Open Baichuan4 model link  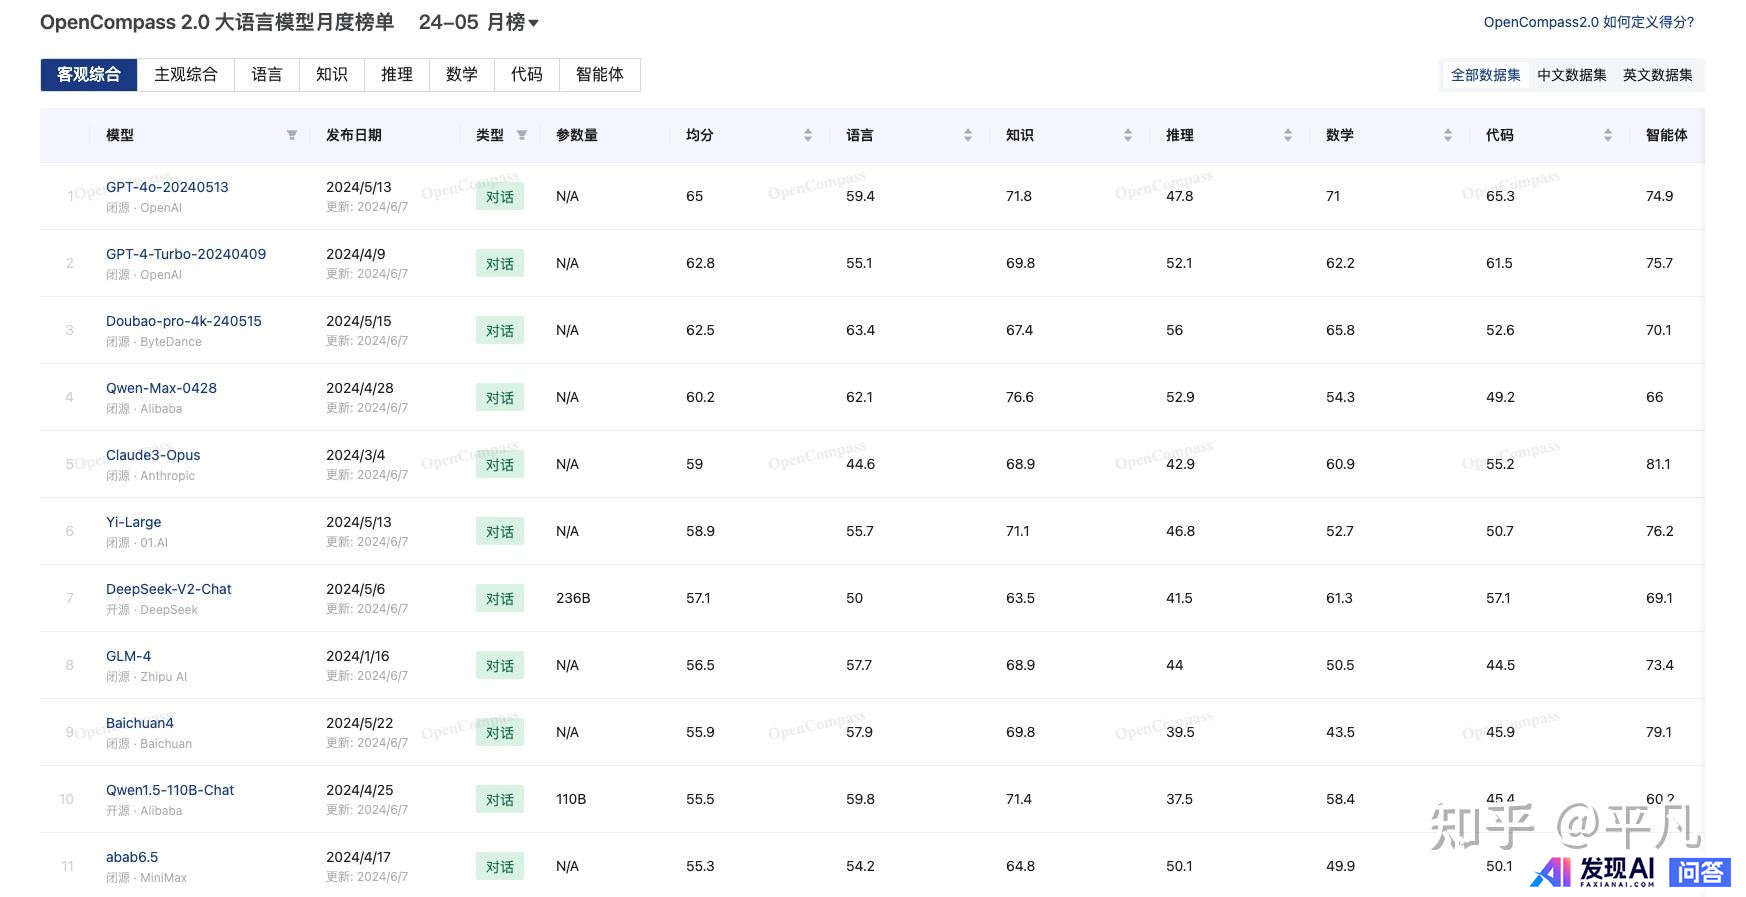click(x=140, y=723)
